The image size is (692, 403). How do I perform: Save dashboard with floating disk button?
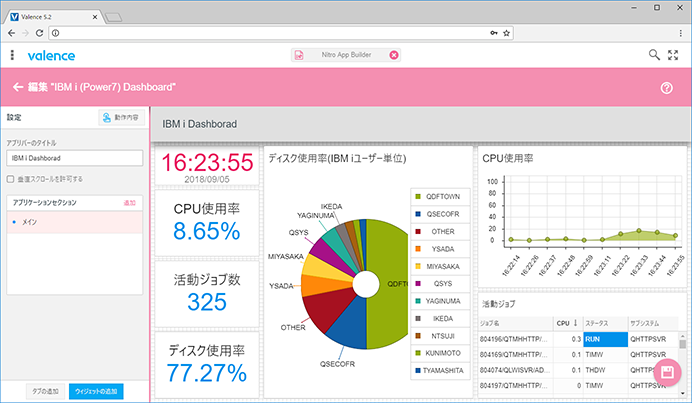point(667,373)
